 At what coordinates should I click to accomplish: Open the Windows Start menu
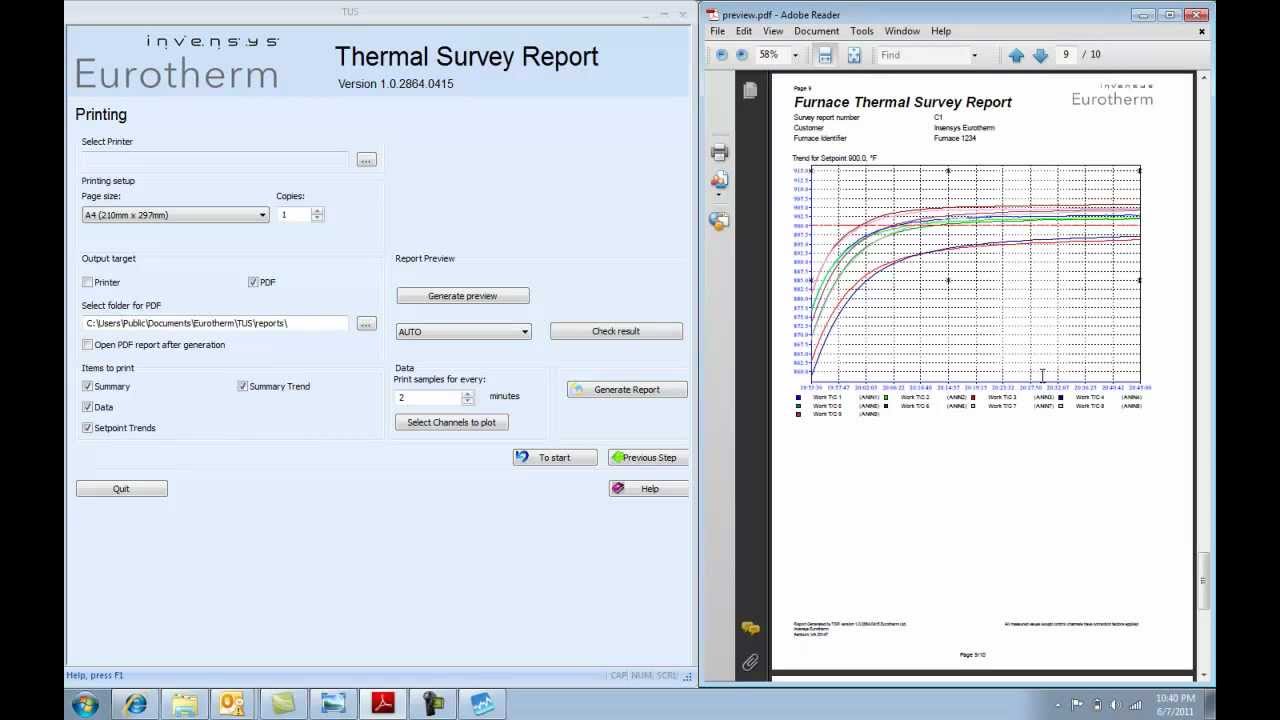tap(85, 704)
